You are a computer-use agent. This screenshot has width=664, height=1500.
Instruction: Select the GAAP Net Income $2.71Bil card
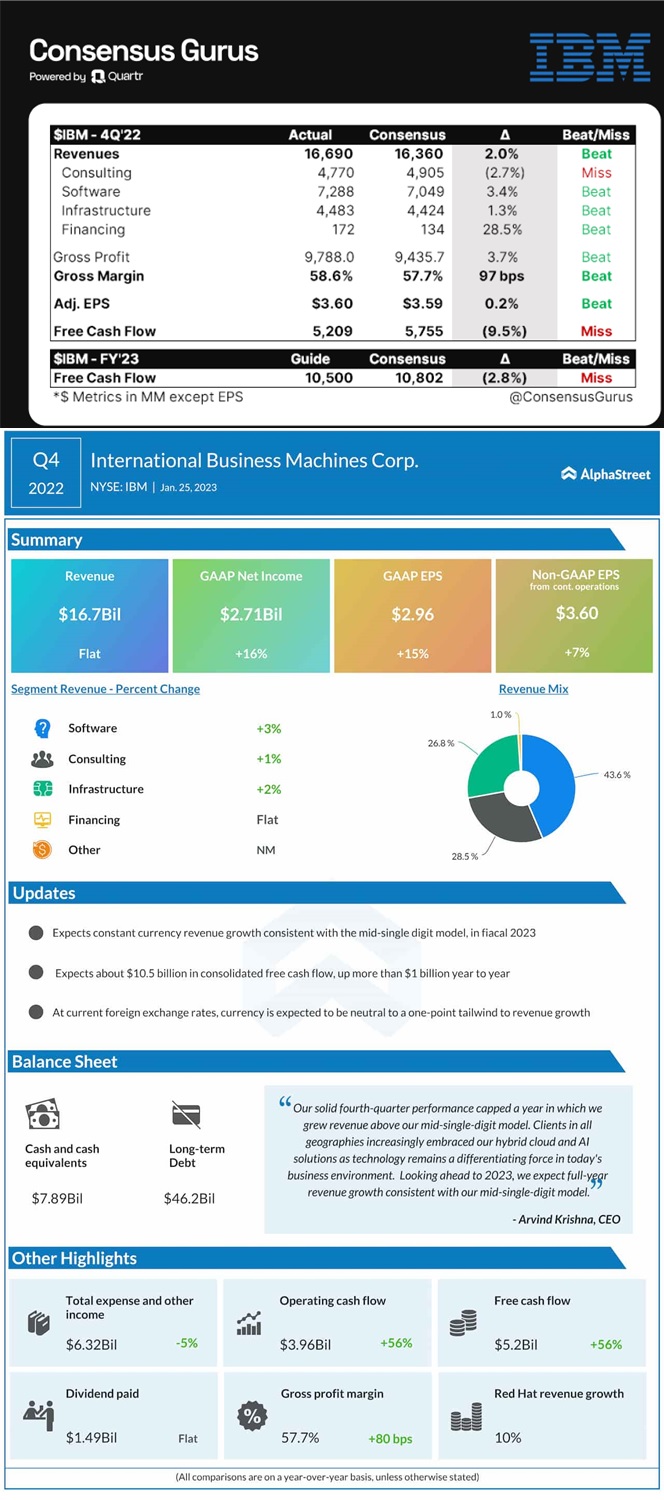point(251,615)
